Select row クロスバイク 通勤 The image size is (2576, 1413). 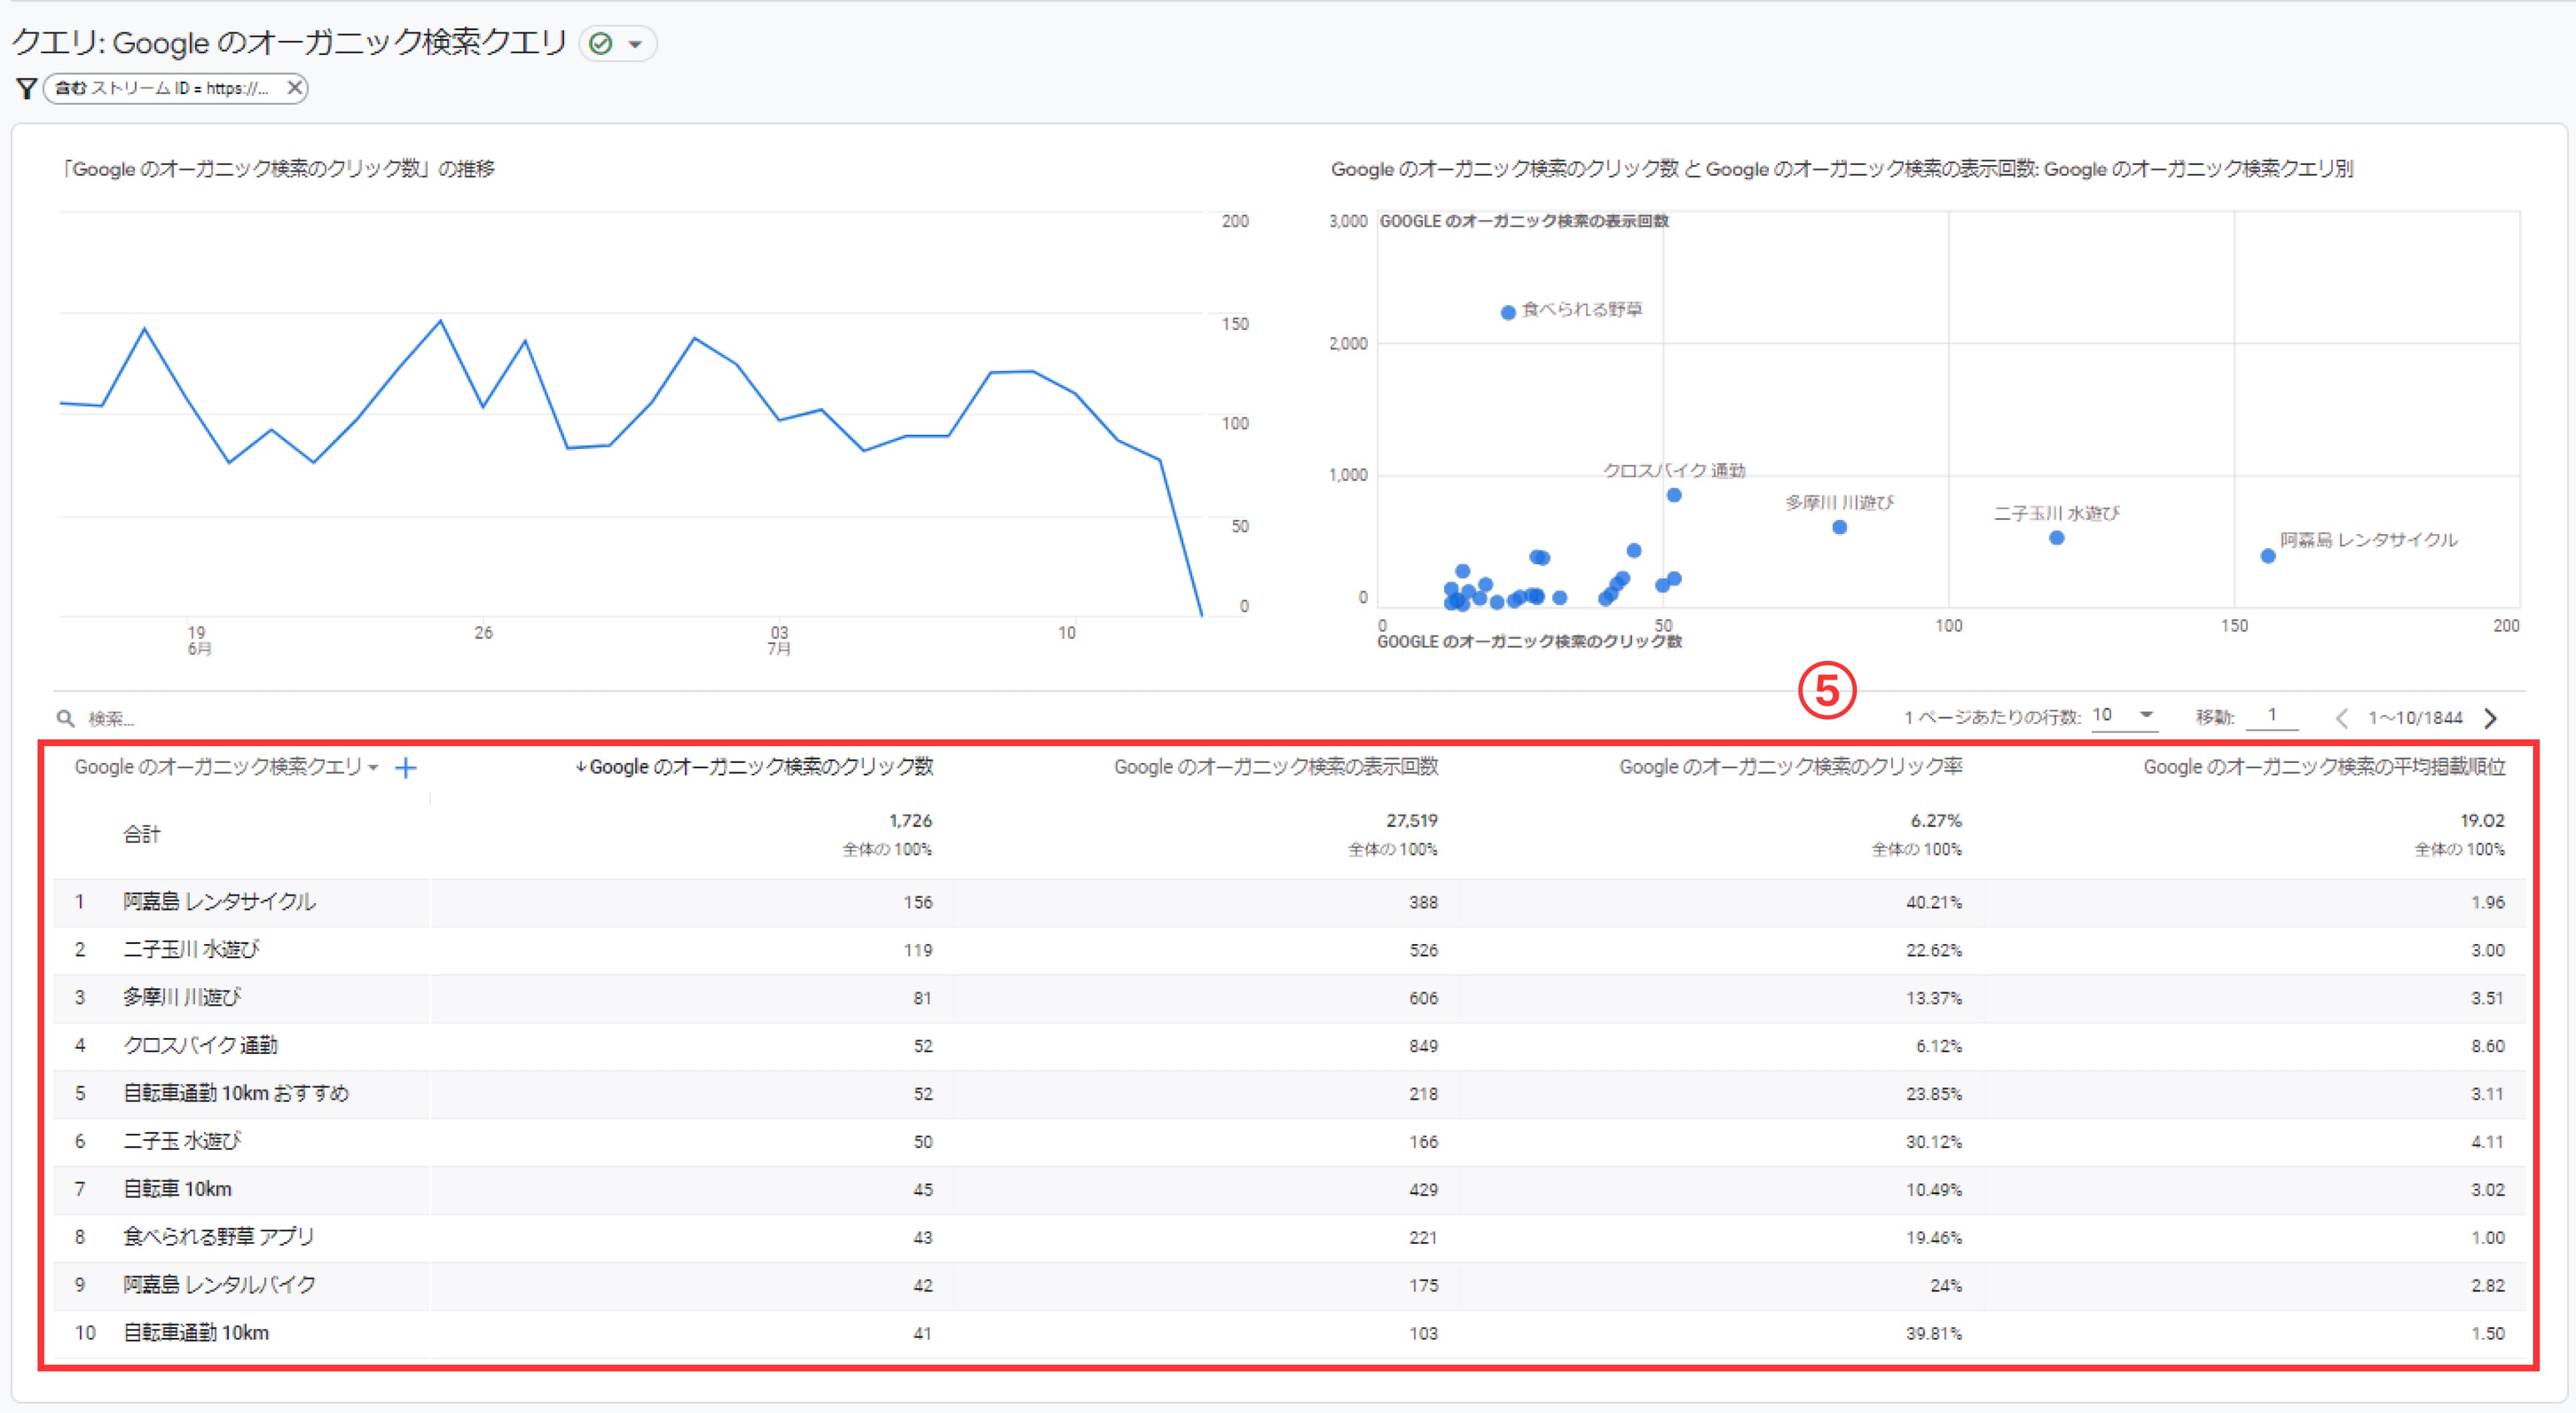coord(1290,1046)
